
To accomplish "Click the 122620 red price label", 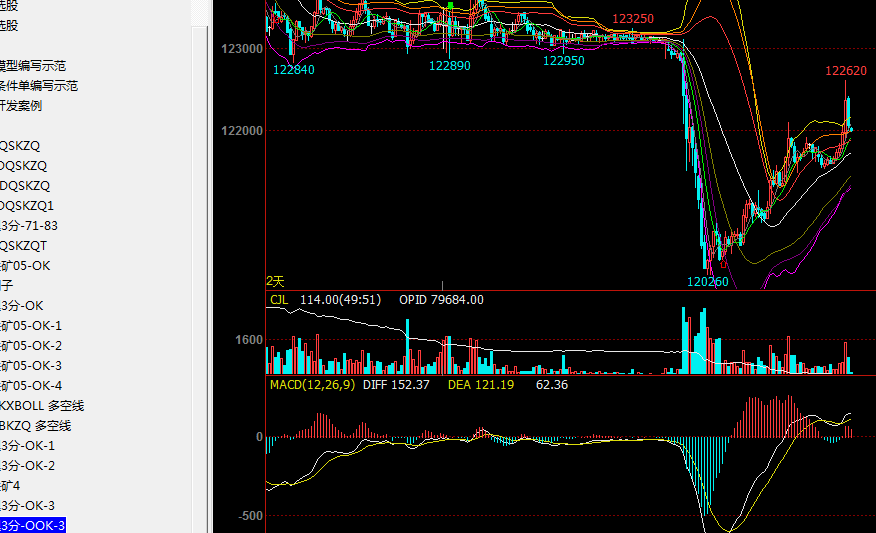I will [x=845, y=71].
